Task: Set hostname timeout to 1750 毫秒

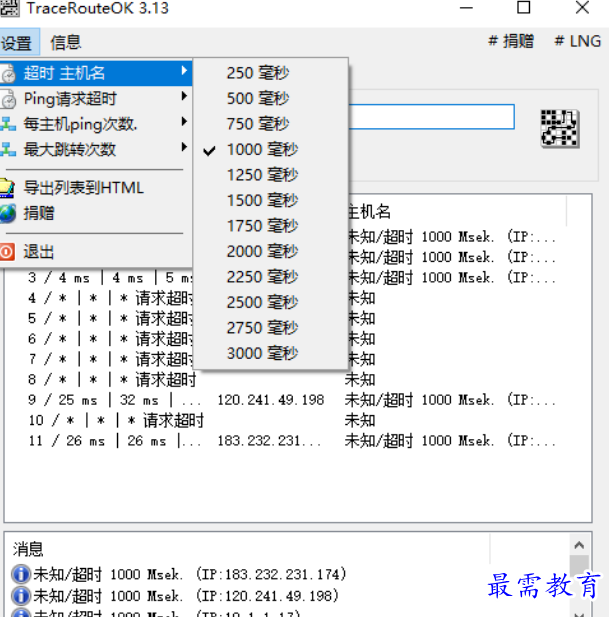Action: click(271, 226)
